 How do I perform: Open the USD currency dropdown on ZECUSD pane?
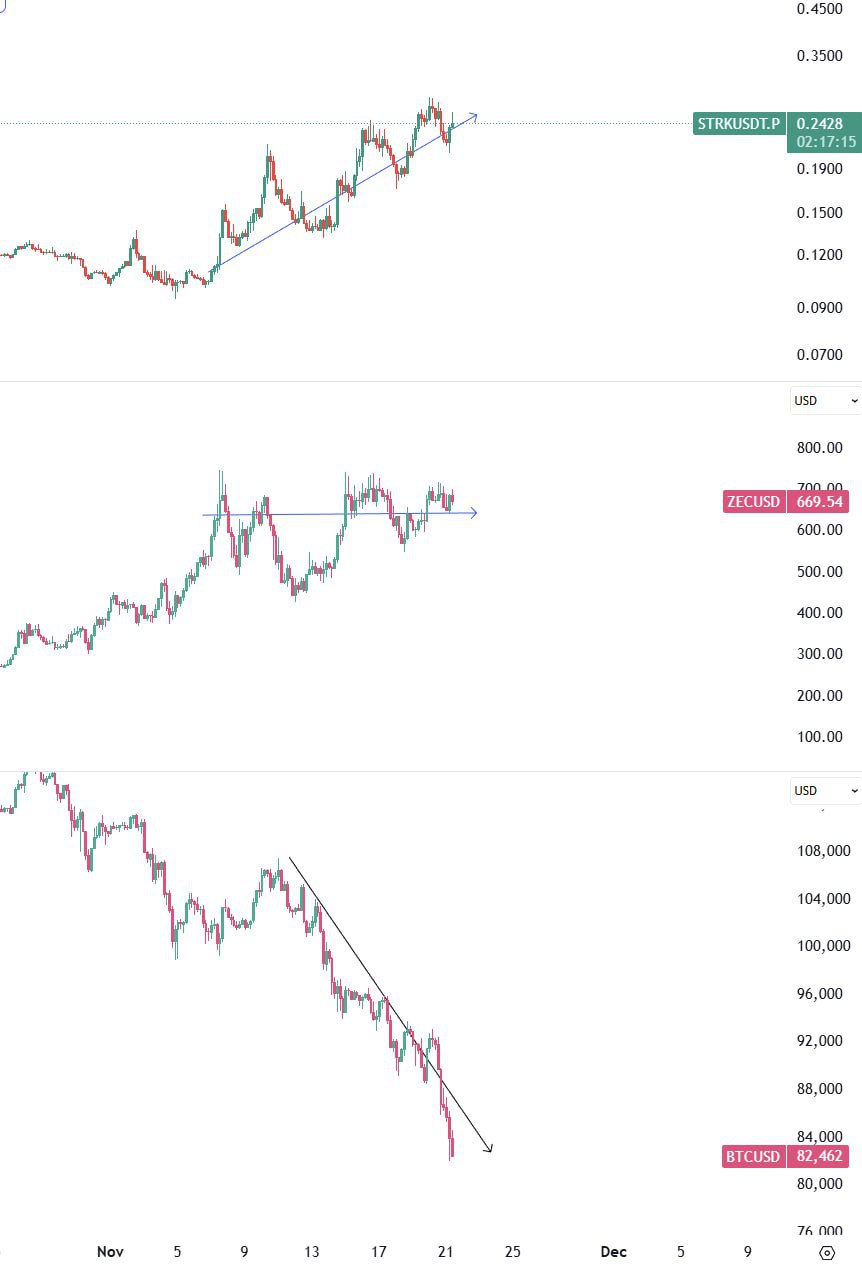(x=820, y=400)
